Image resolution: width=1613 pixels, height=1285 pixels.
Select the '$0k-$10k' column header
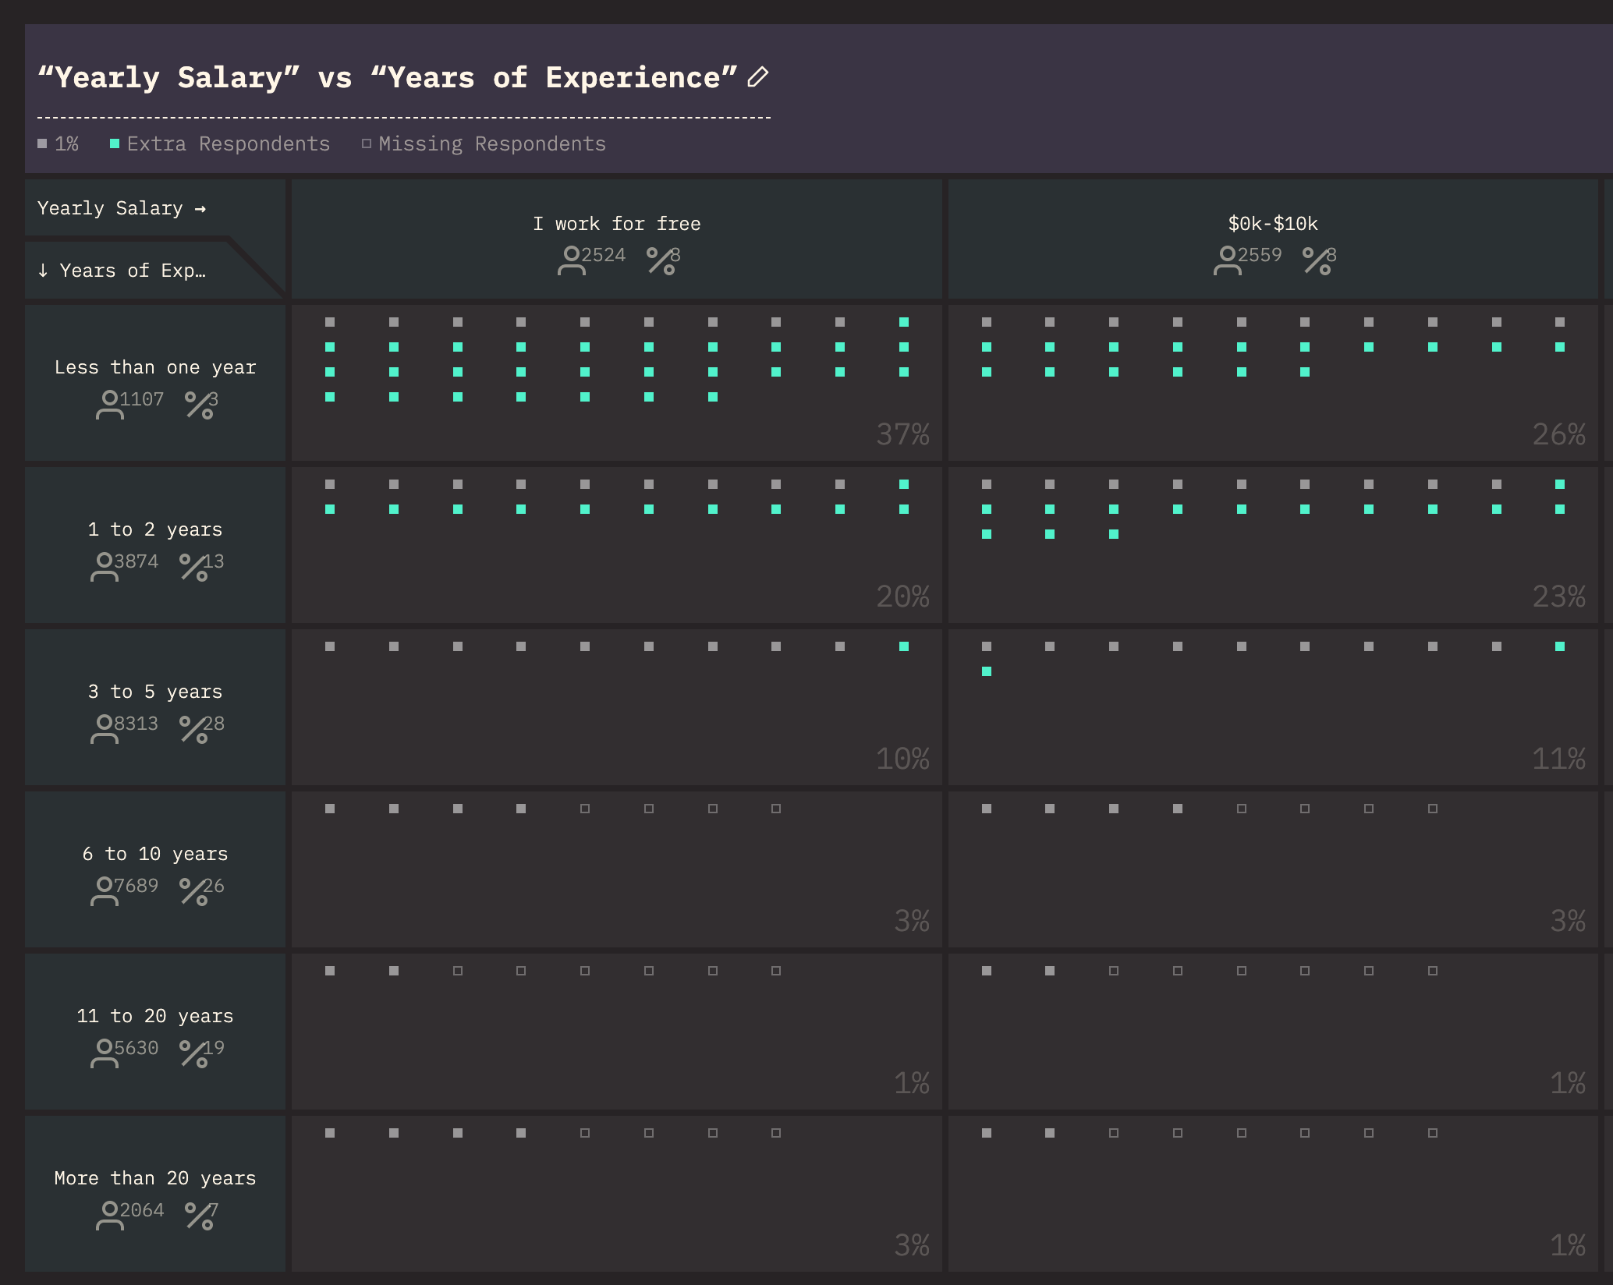(1272, 224)
